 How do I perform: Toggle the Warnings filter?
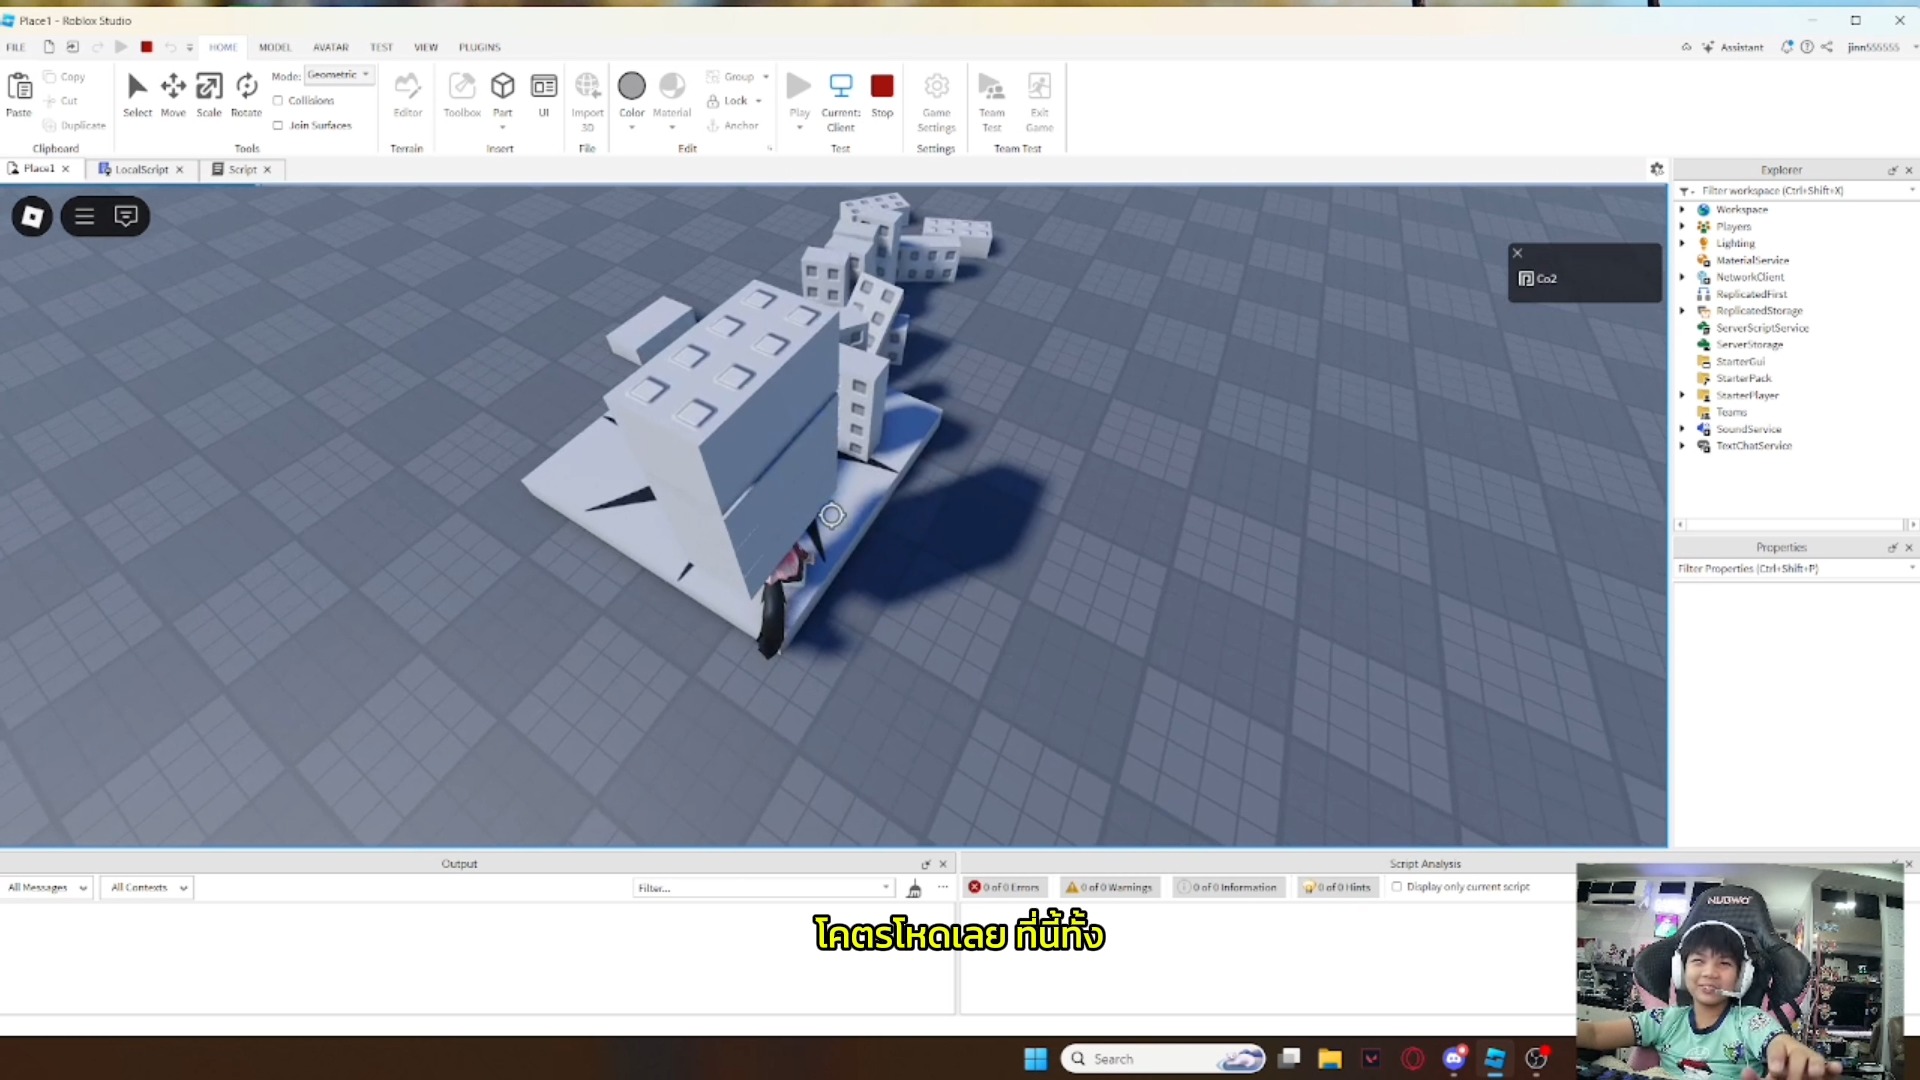tap(1109, 887)
